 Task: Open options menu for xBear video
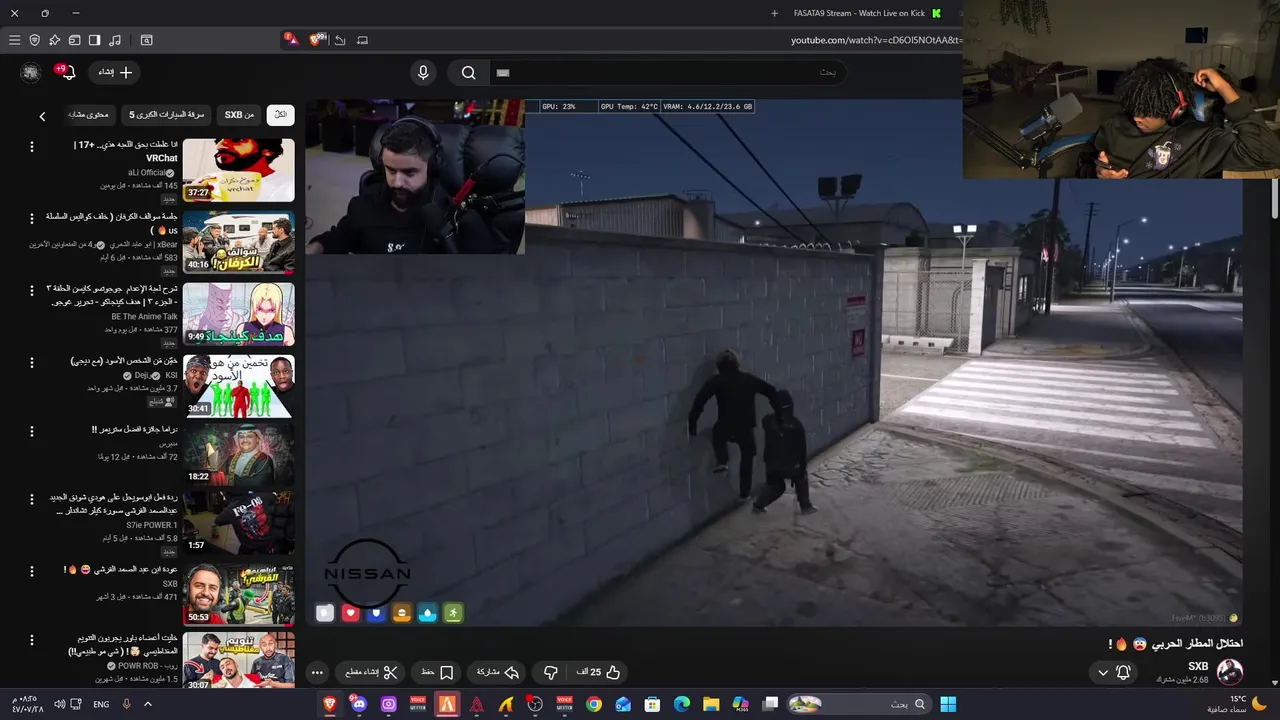[31, 217]
